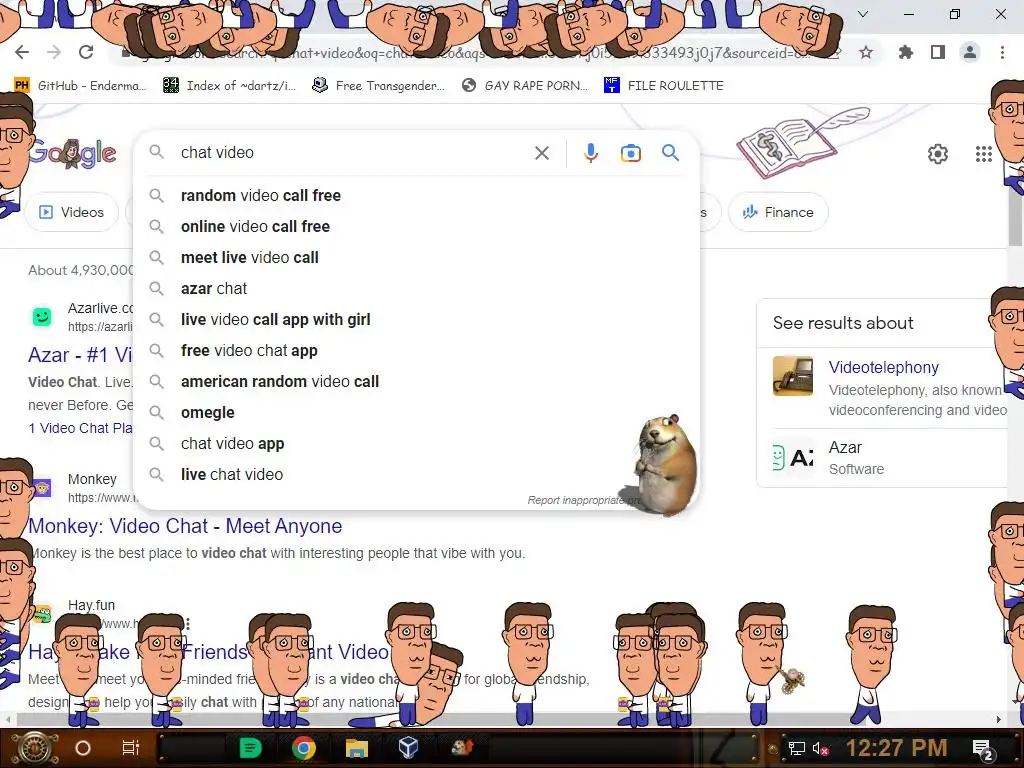Open the notification center with badge 2
This screenshot has height=768, width=1024.
click(983, 749)
